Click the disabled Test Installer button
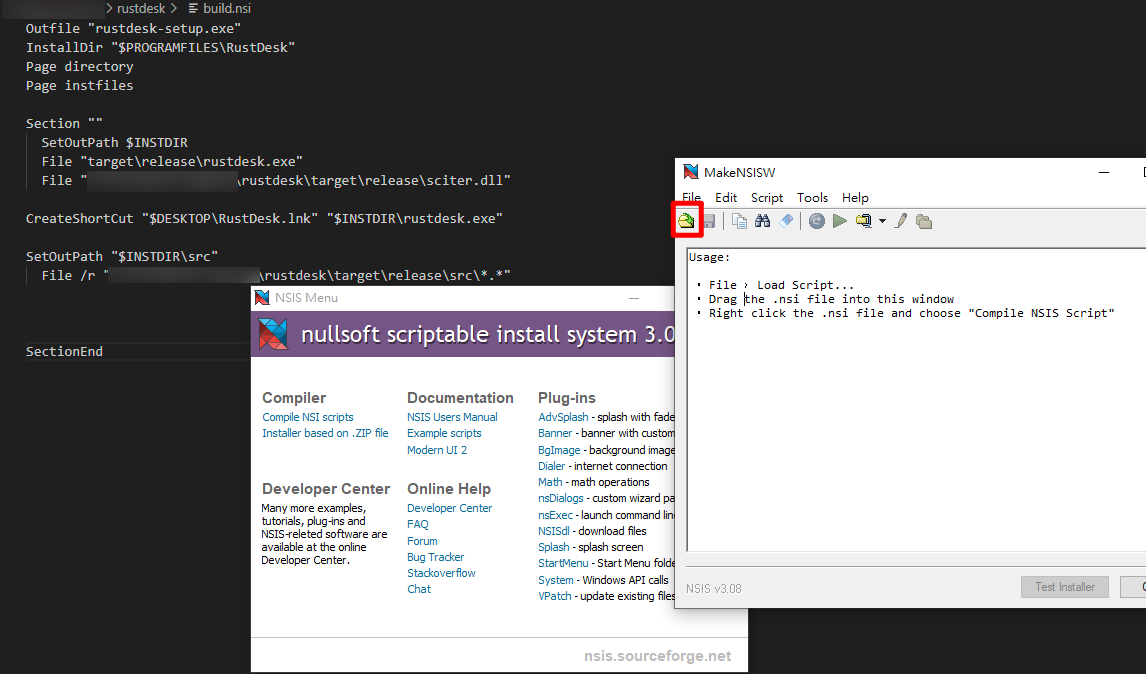Viewport: 1146px width, 674px height. pyautogui.click(x=1065, y=587)
